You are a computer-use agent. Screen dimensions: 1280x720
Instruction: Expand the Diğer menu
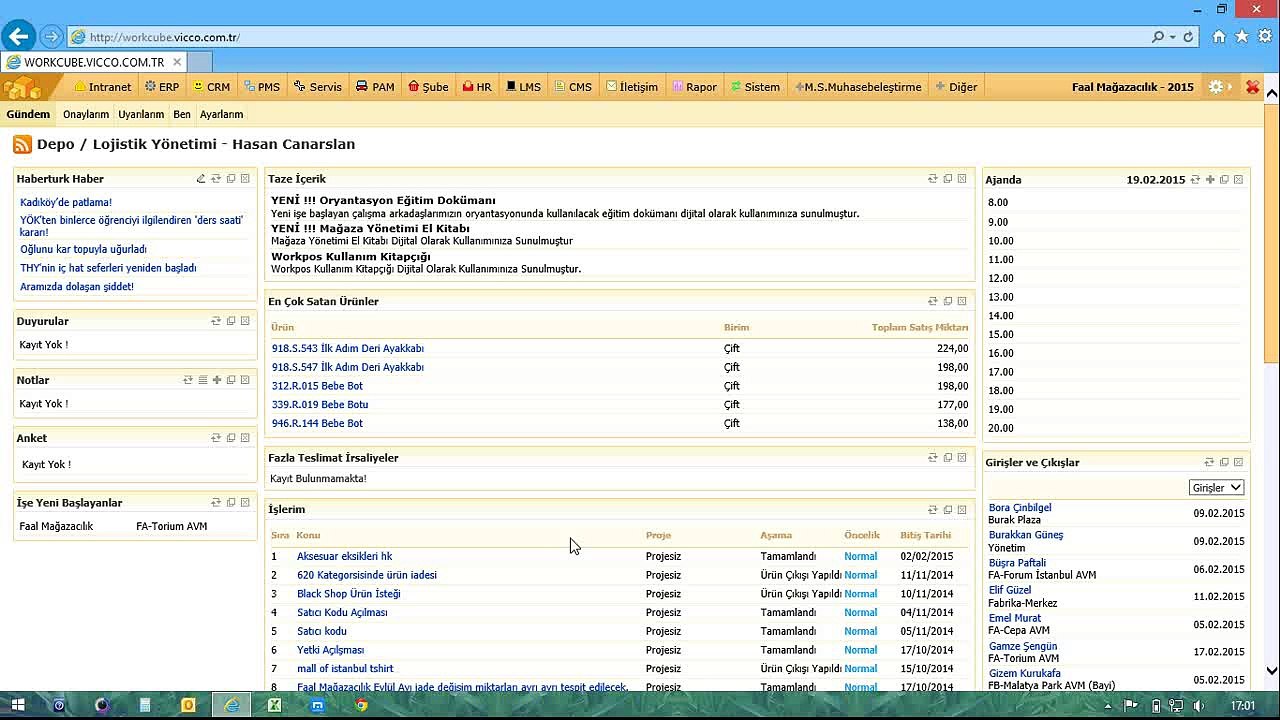(x=956, y=87)
